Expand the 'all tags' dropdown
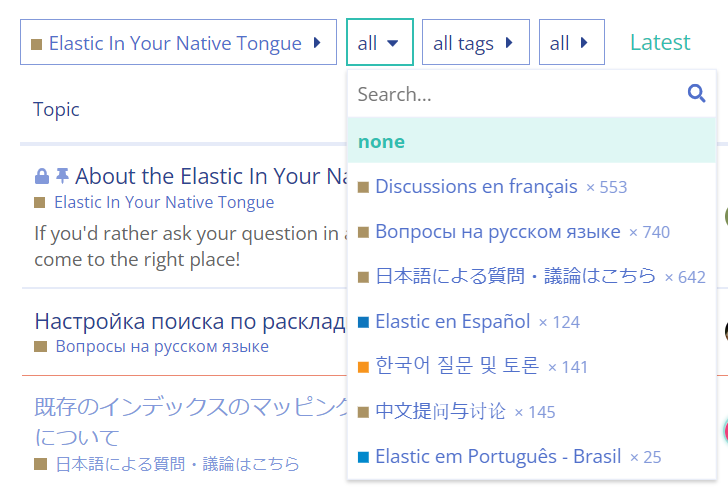Viewport: 728px width, 488px height. [x=475, y=43]
